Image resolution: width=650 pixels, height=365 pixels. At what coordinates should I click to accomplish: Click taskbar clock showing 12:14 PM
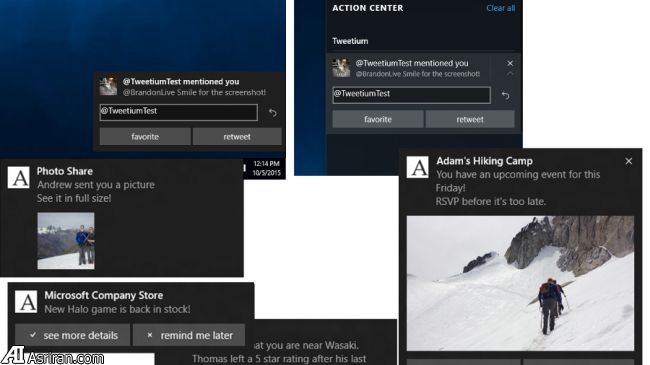click(x=267, y=168)
